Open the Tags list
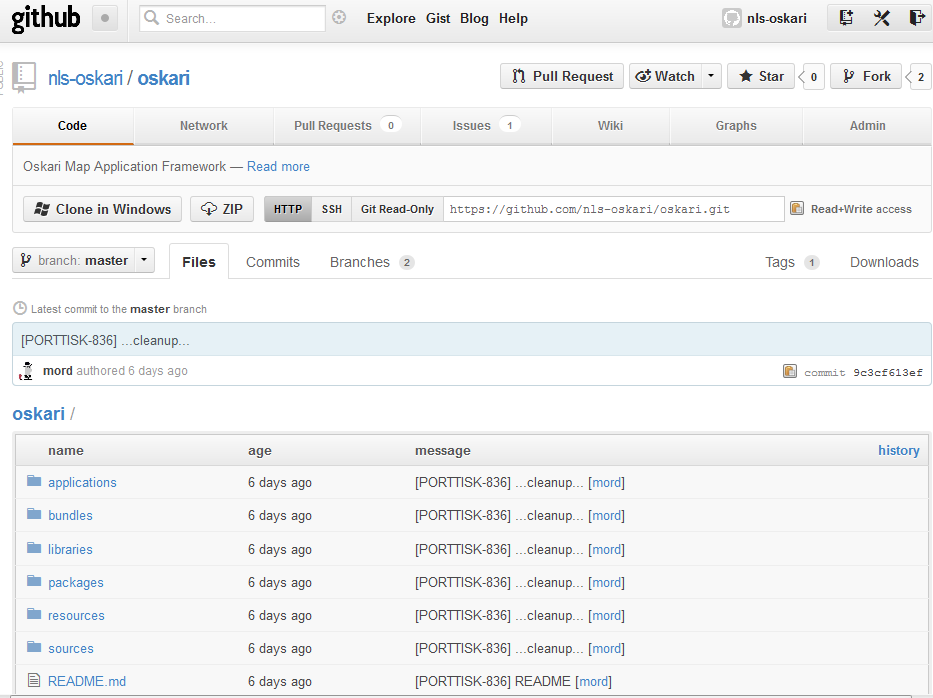Viewport: 933px width, 698px height. [792, 262]
